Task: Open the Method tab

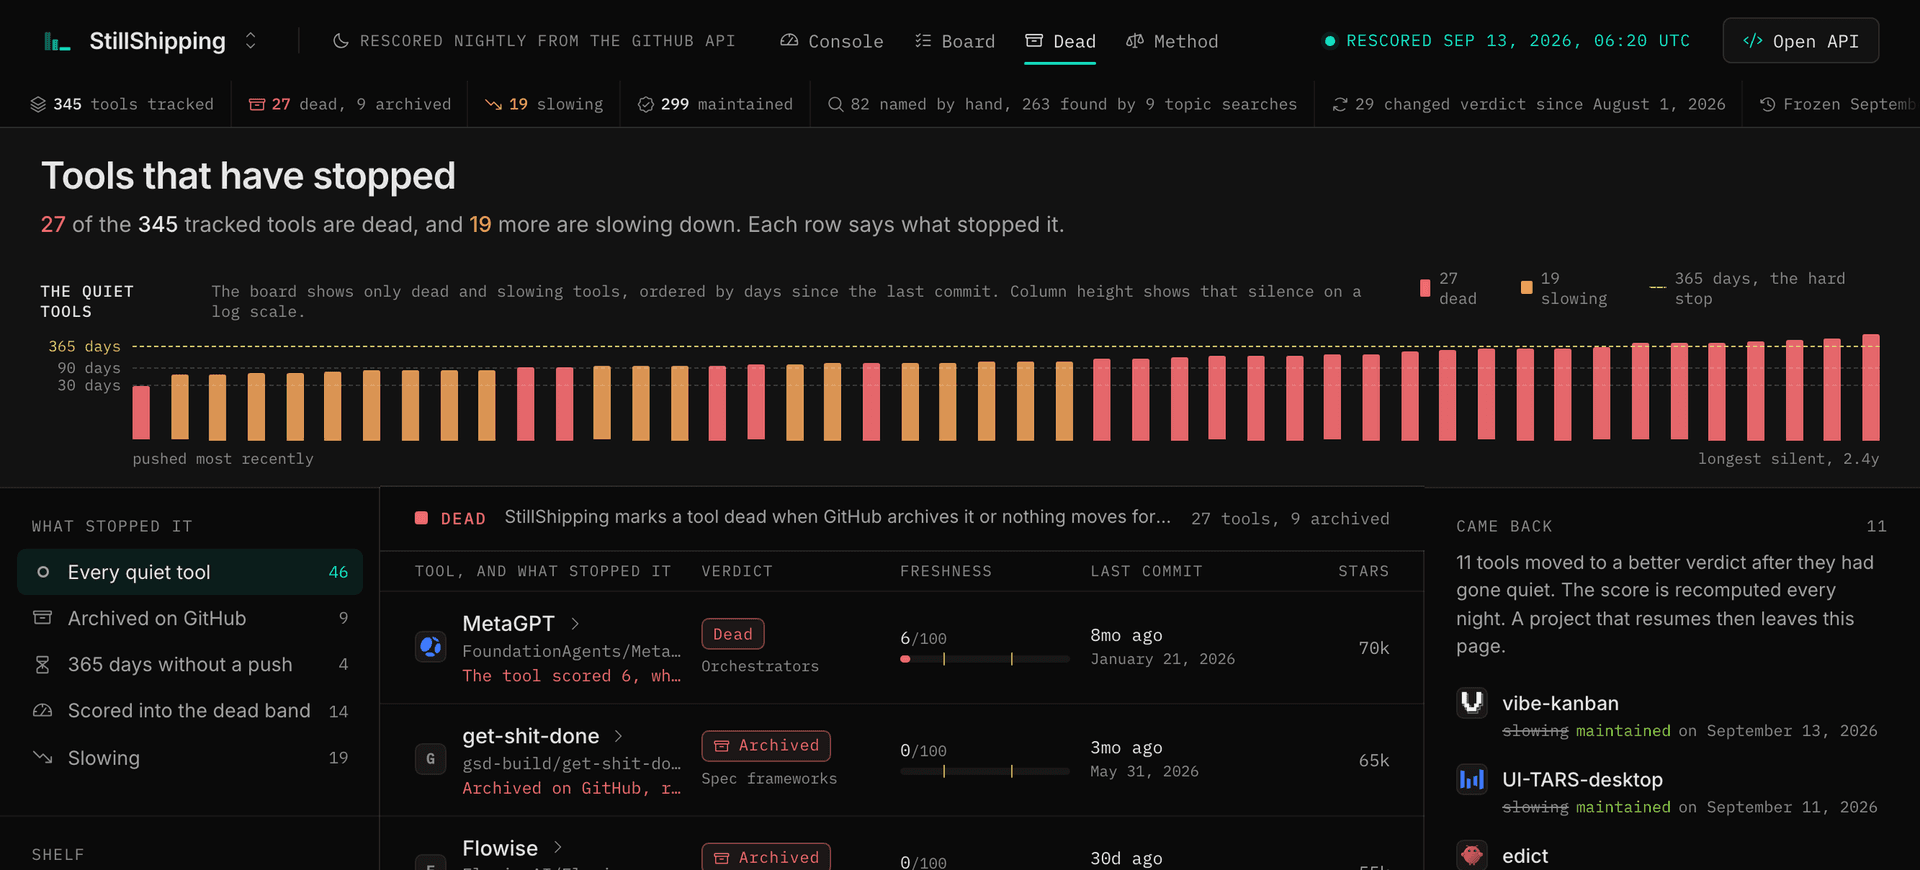Action: [x=1172, y=41]
